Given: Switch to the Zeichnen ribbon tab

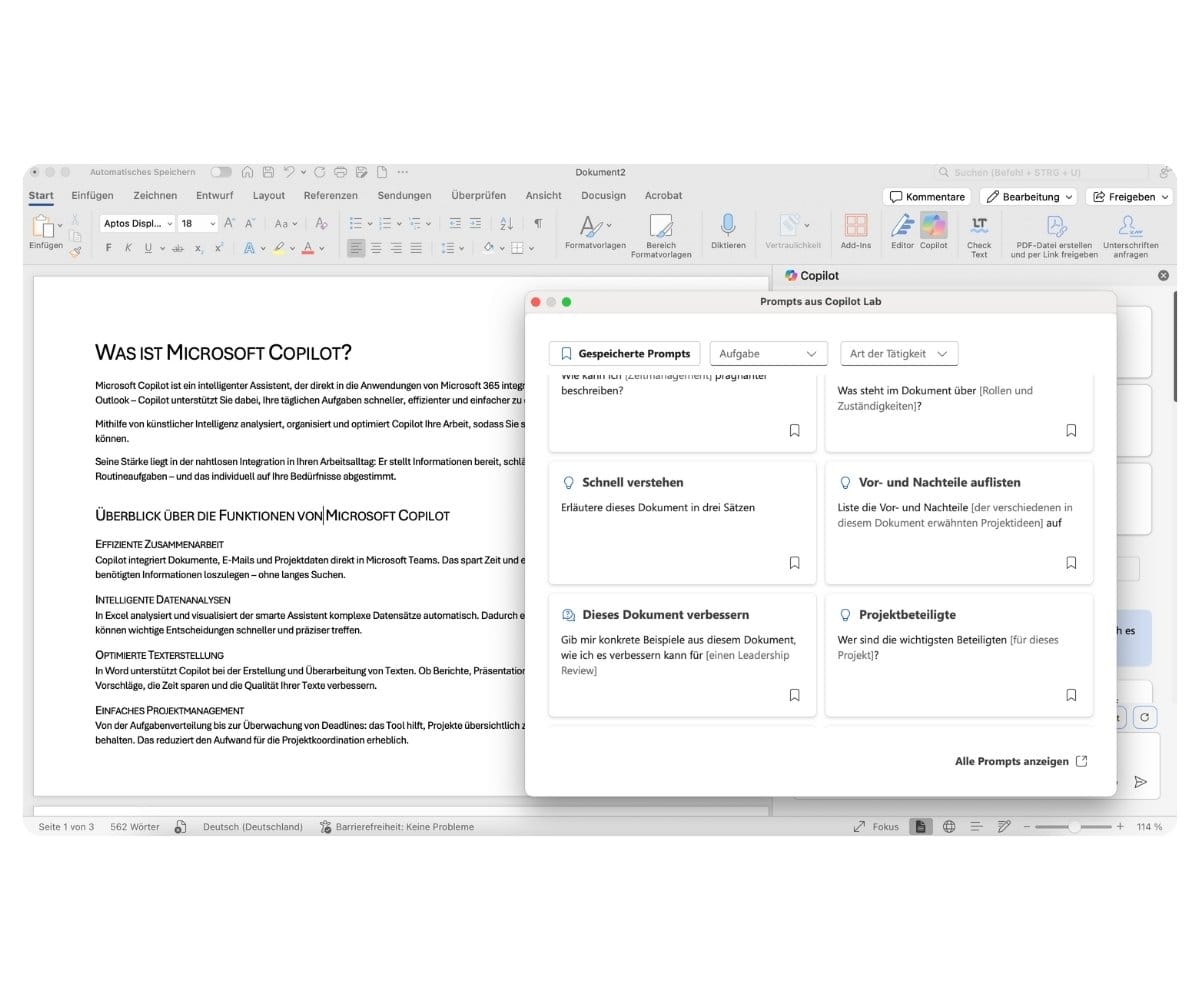Looking at the screenshot, I should click(155, 196).
